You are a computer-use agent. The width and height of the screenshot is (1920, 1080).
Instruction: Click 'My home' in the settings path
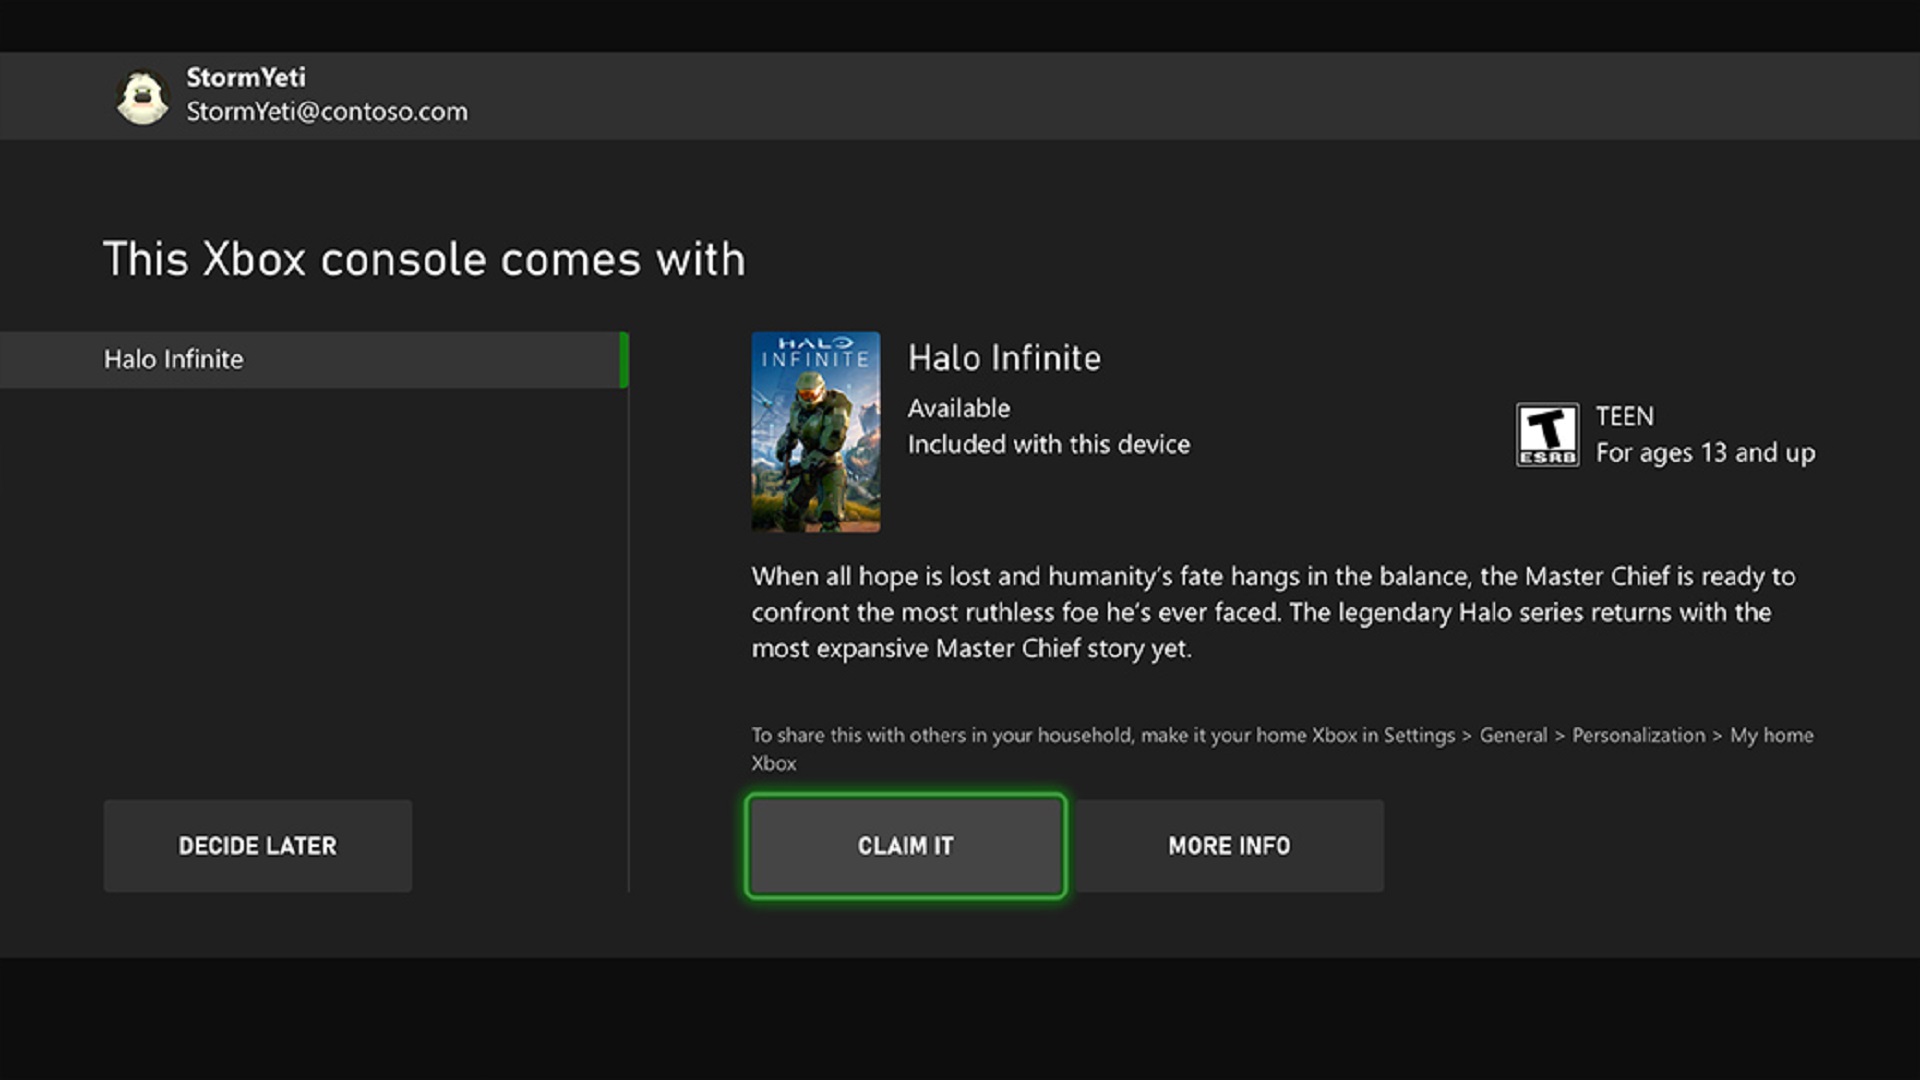tap(1771, 735)
